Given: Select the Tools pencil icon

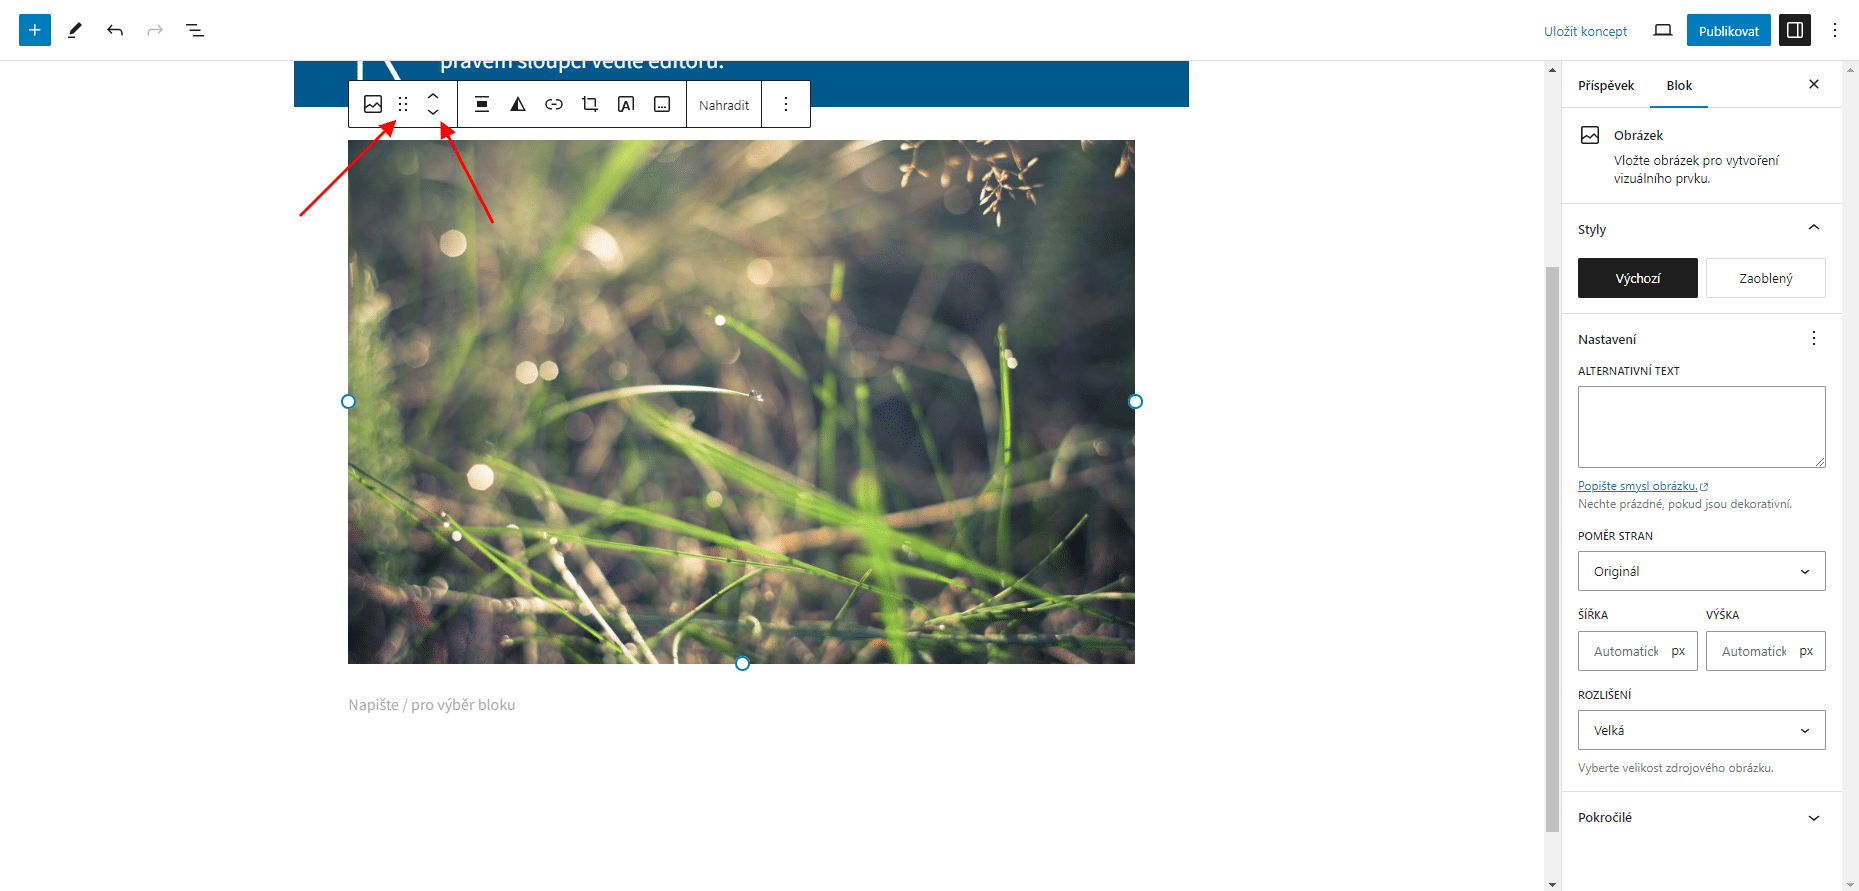Looking at the screenshot, I should [75, 30].
